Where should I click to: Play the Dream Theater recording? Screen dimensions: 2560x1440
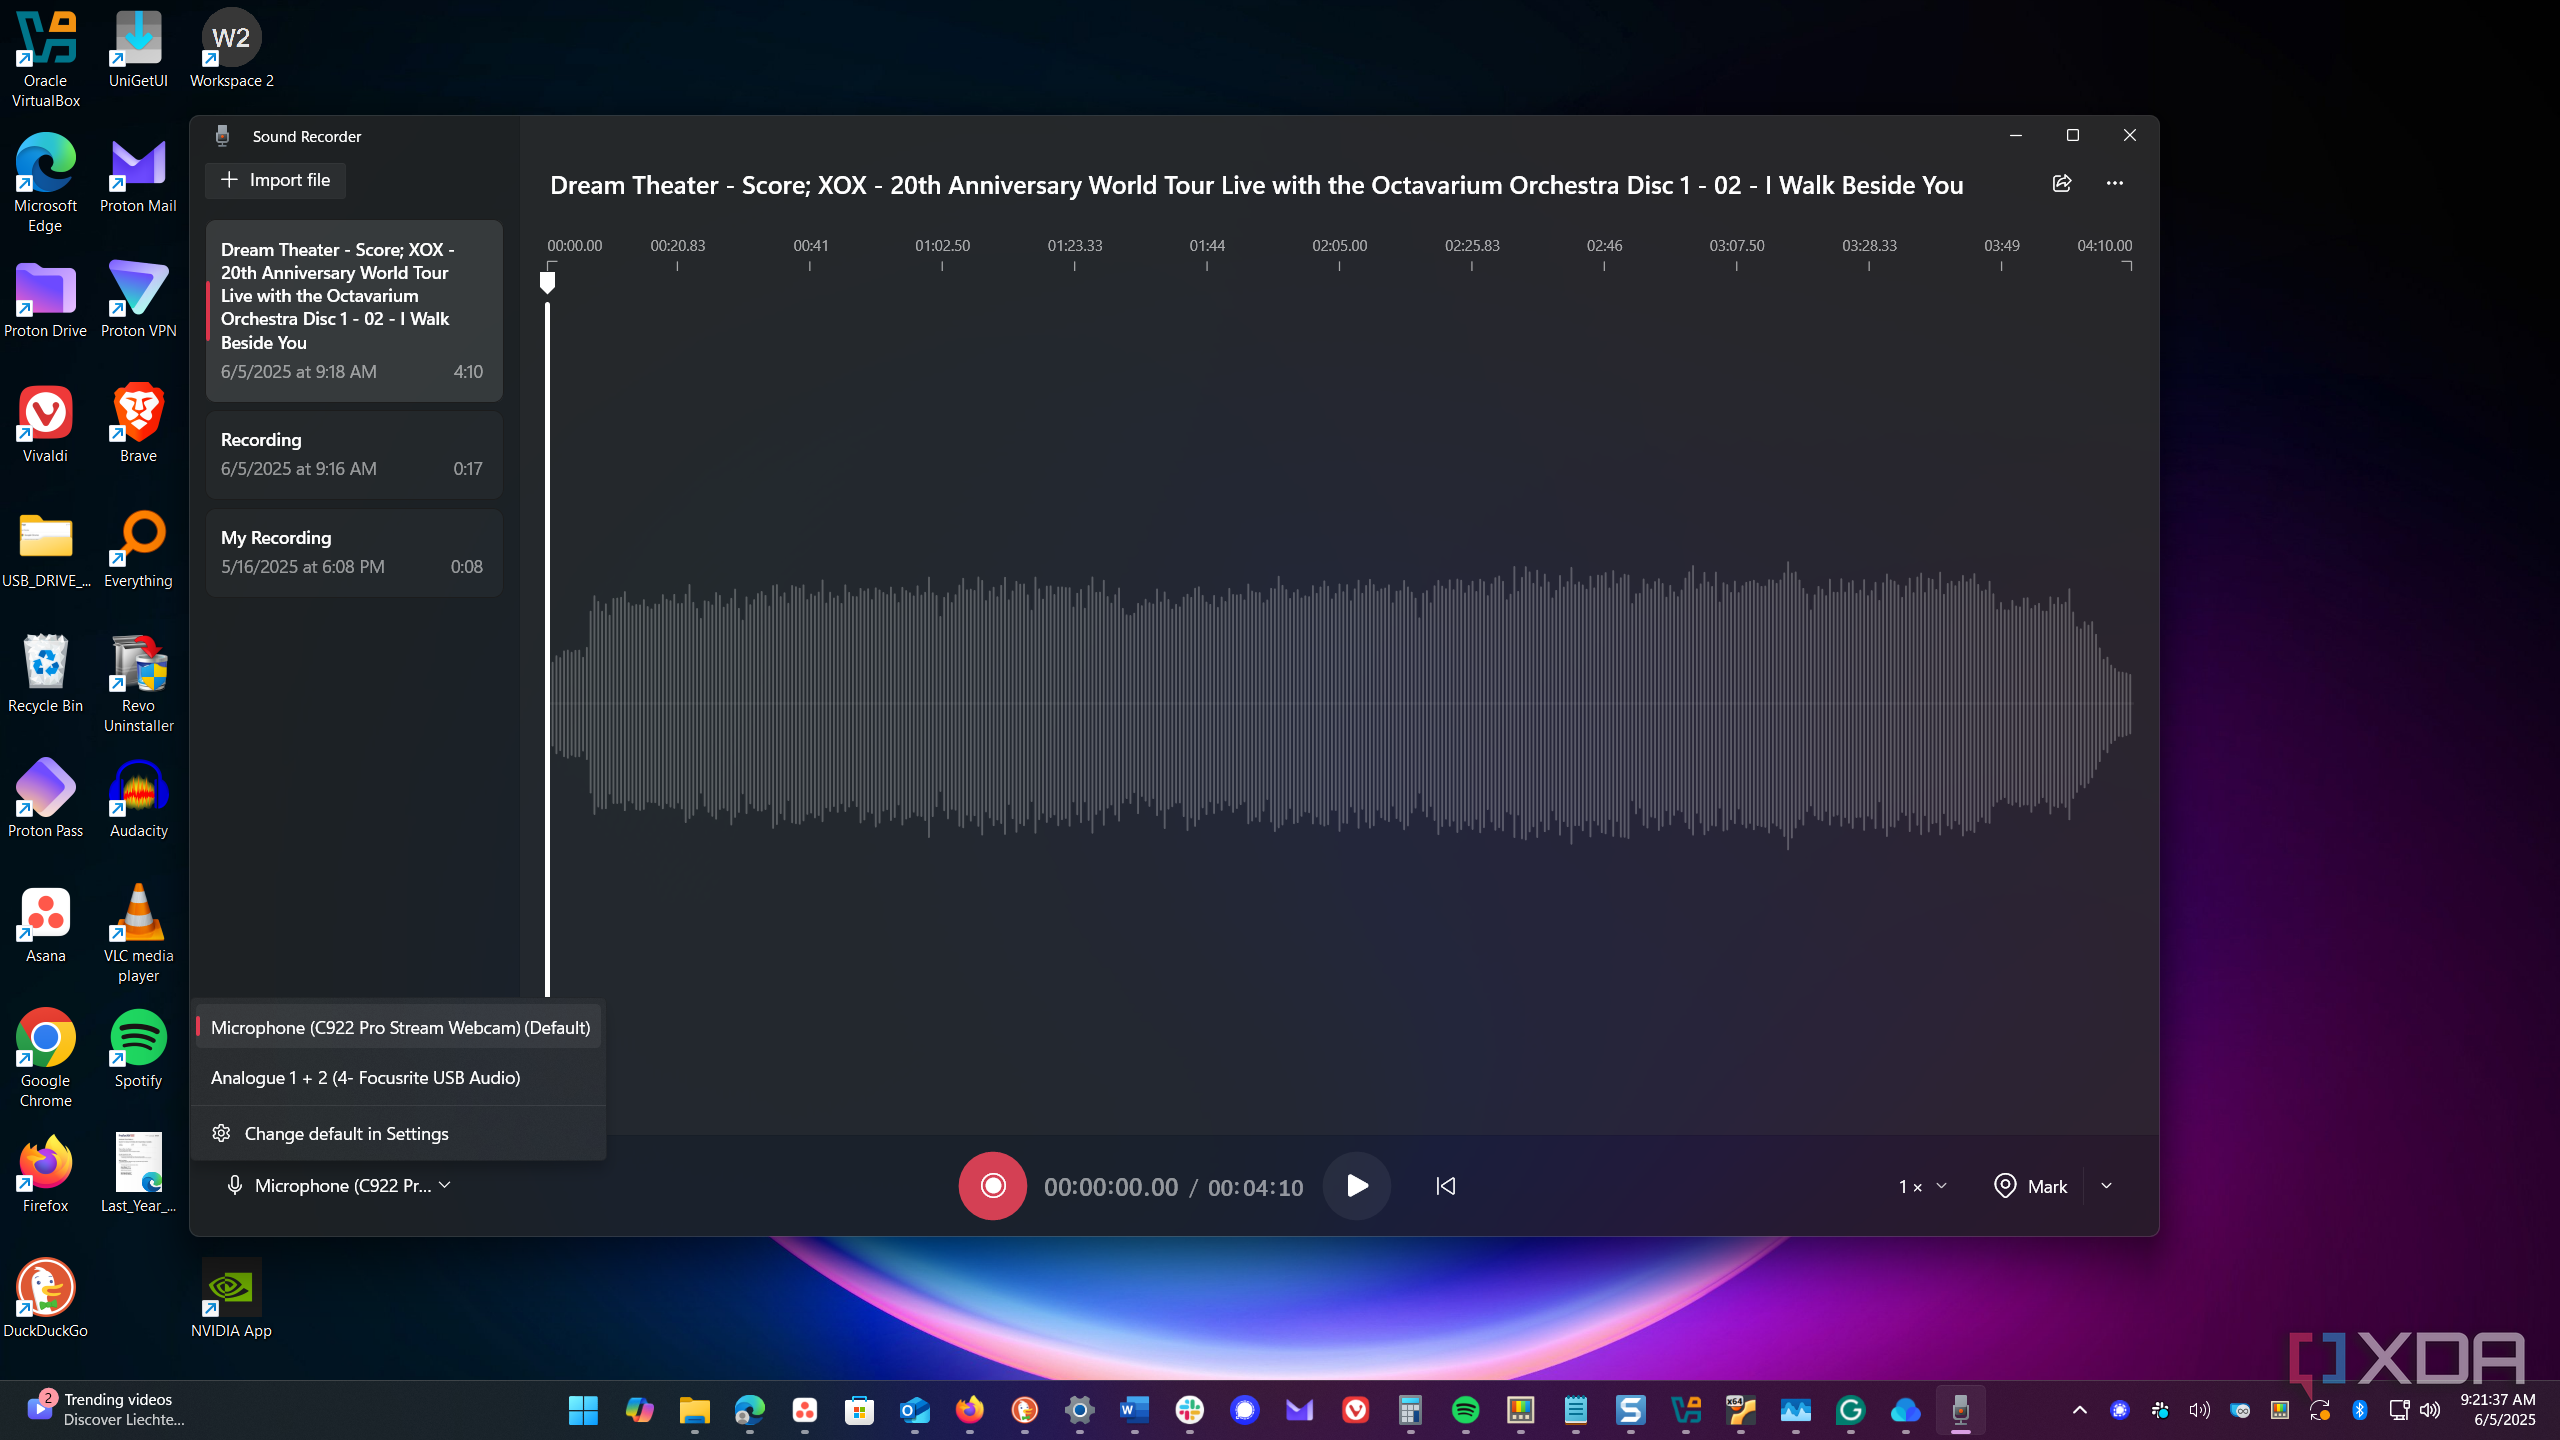1357,1186
